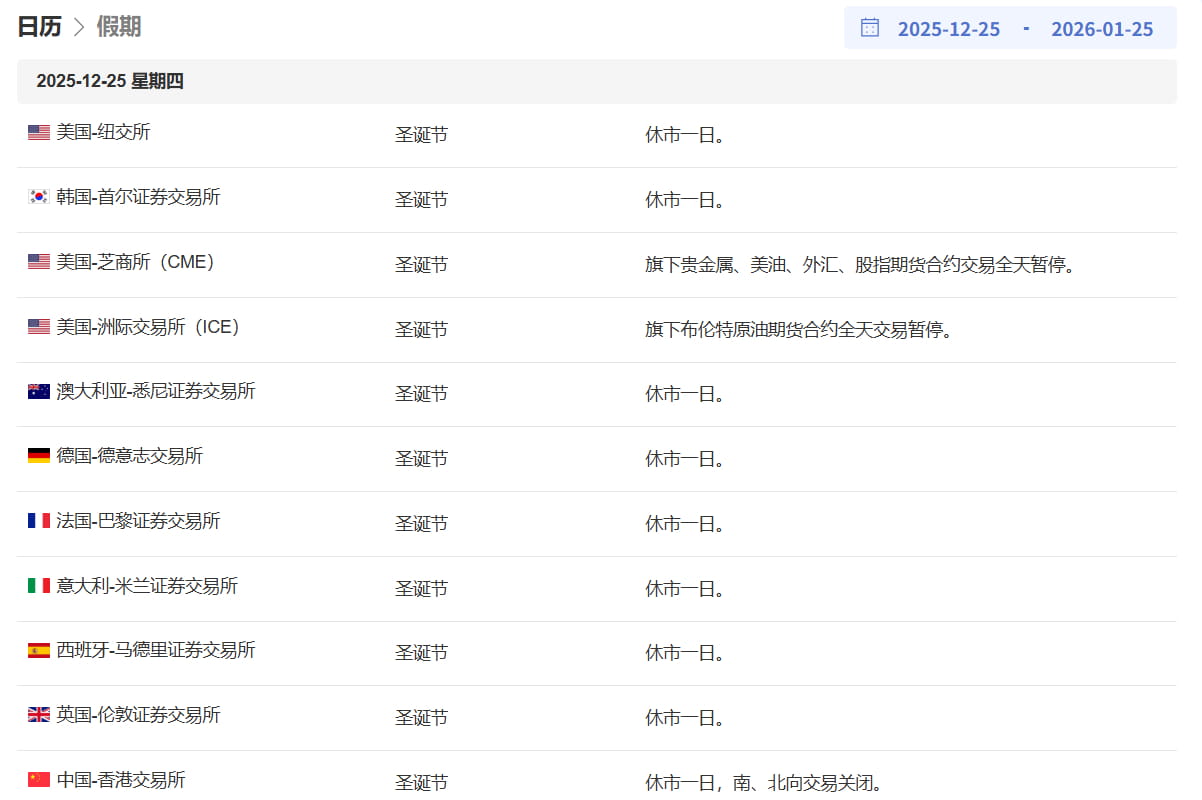Click 圣诞节 in the 米兰证券交易所 row
The width and height of the screenshot is (1202, 800).
421,589
